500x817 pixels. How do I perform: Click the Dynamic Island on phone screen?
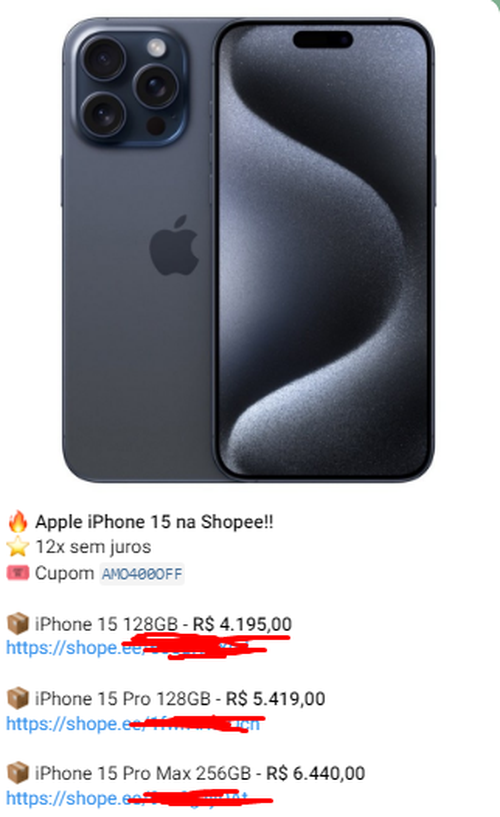[323, 40]
